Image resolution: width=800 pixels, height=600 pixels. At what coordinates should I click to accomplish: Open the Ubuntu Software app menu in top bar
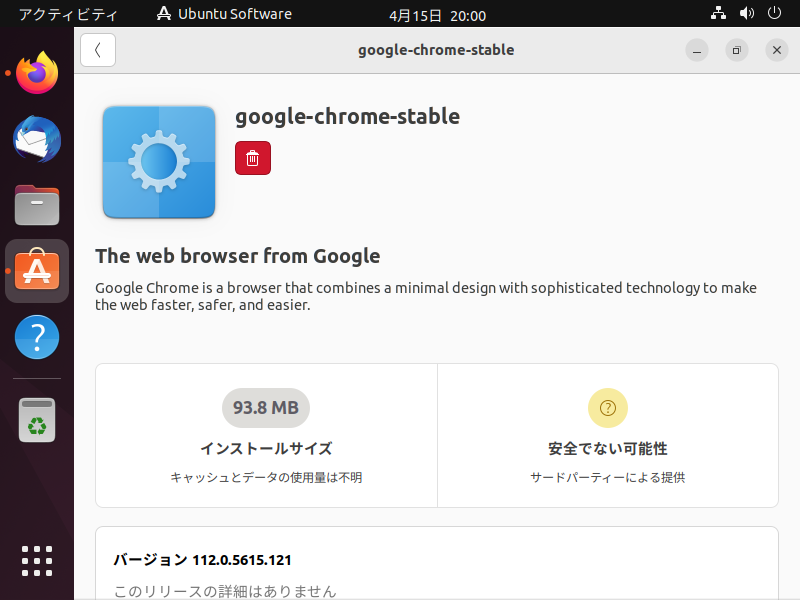224,14
